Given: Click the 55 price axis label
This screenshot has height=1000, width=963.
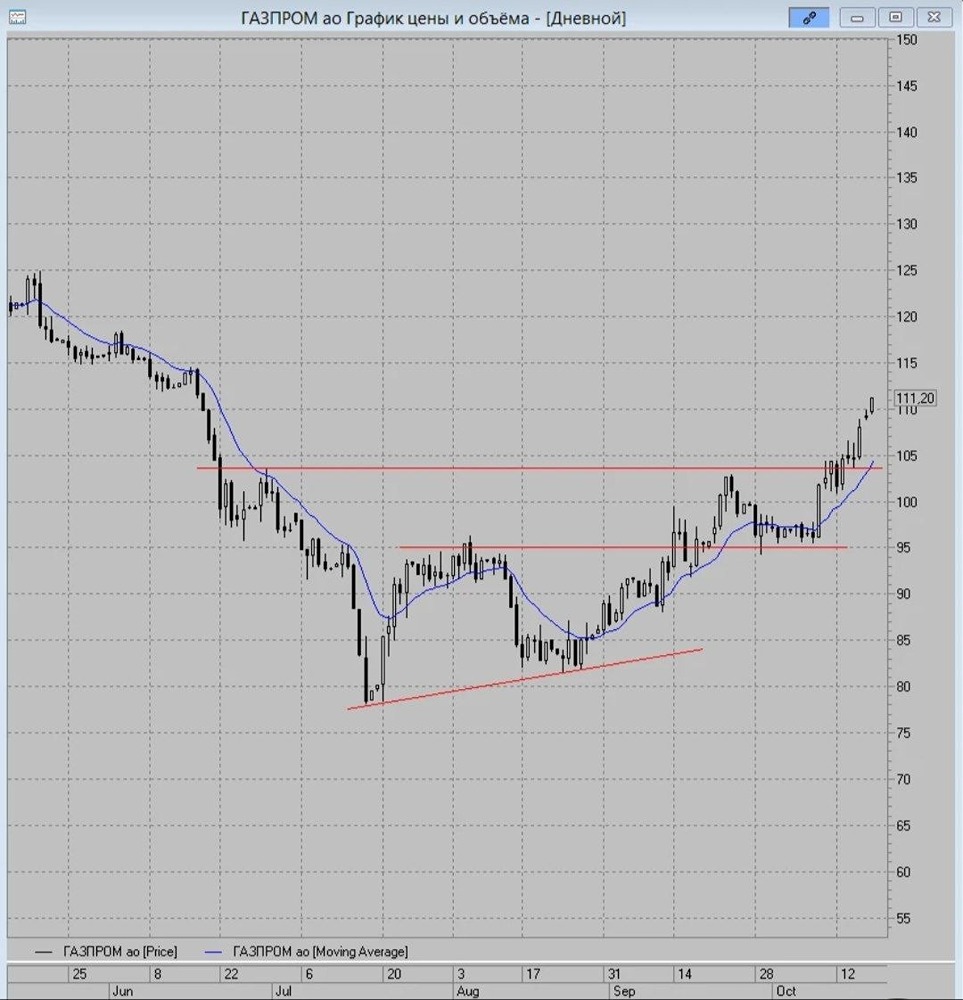Looking at the screenshot, I should (x=904, y=918).
